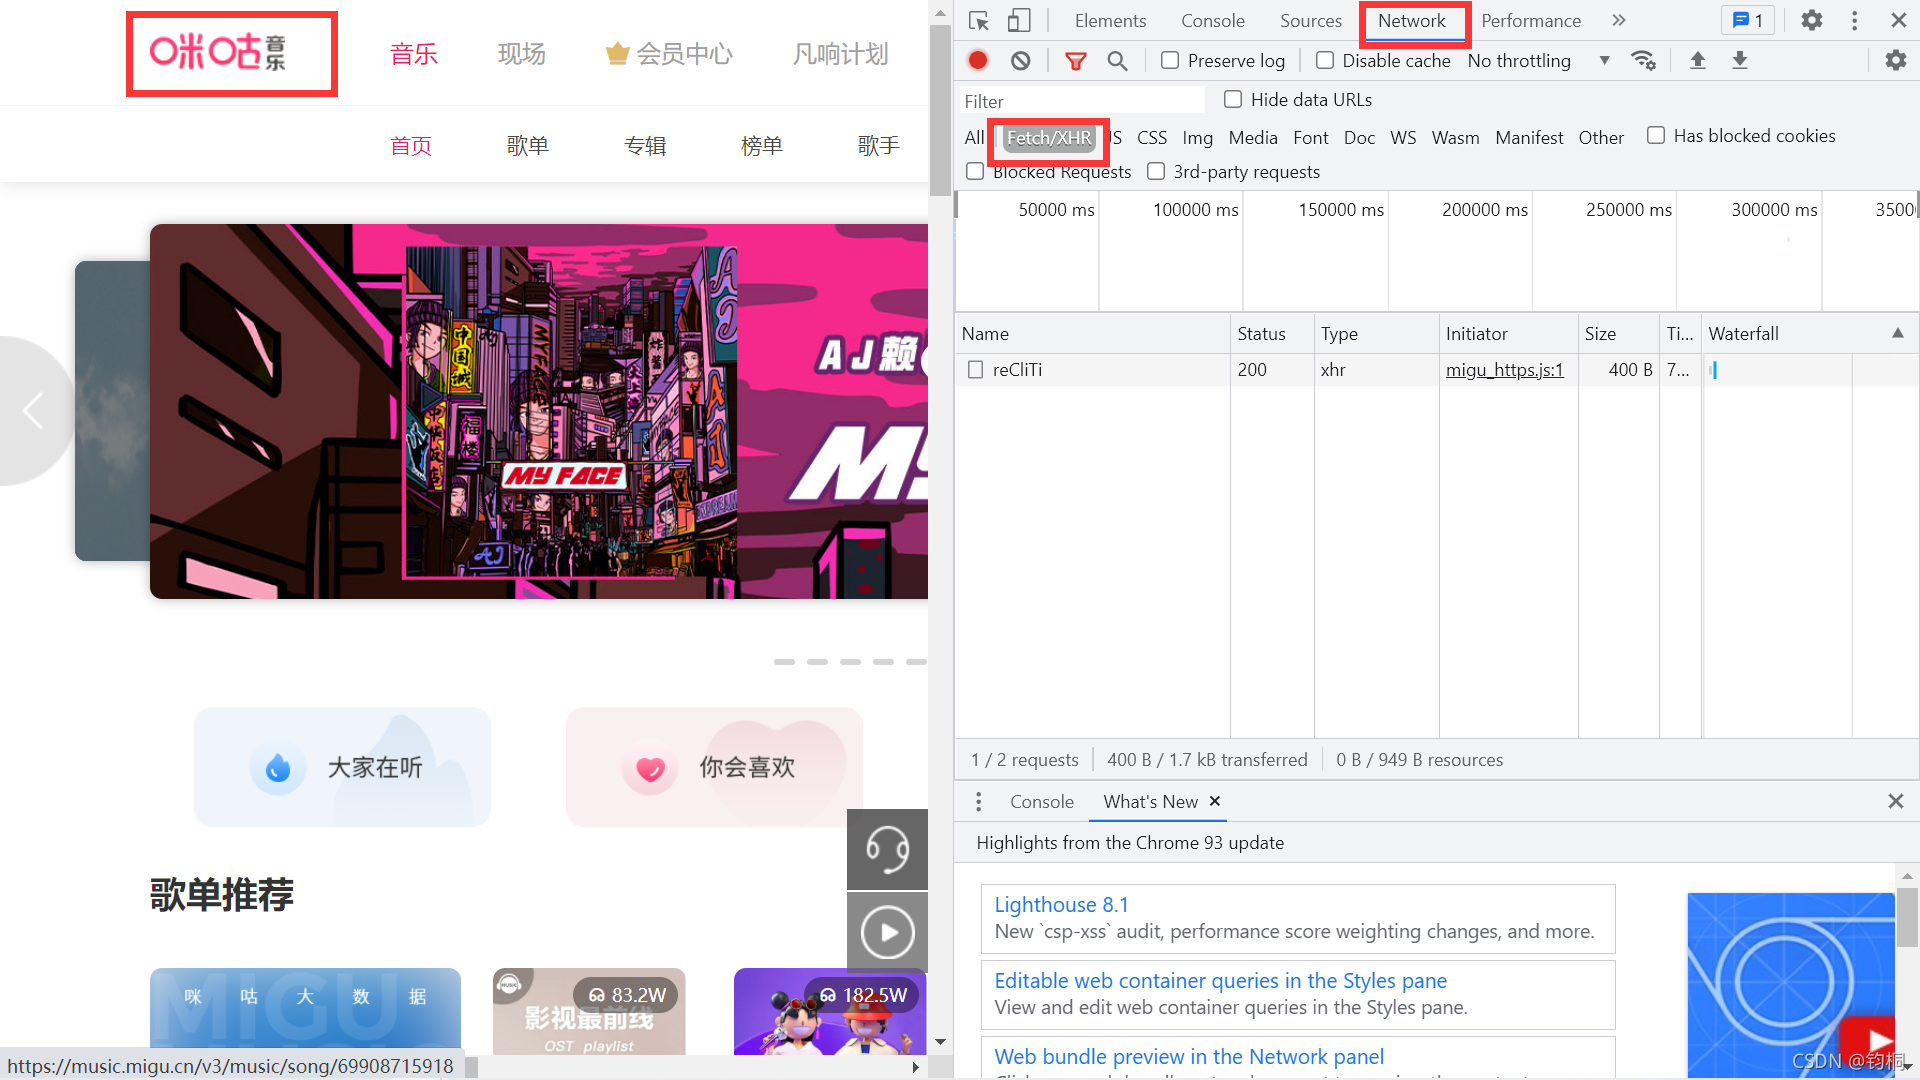Open network conditions wifi icon
This screenshot has height=1080, width=1920.
point(1643,61)
